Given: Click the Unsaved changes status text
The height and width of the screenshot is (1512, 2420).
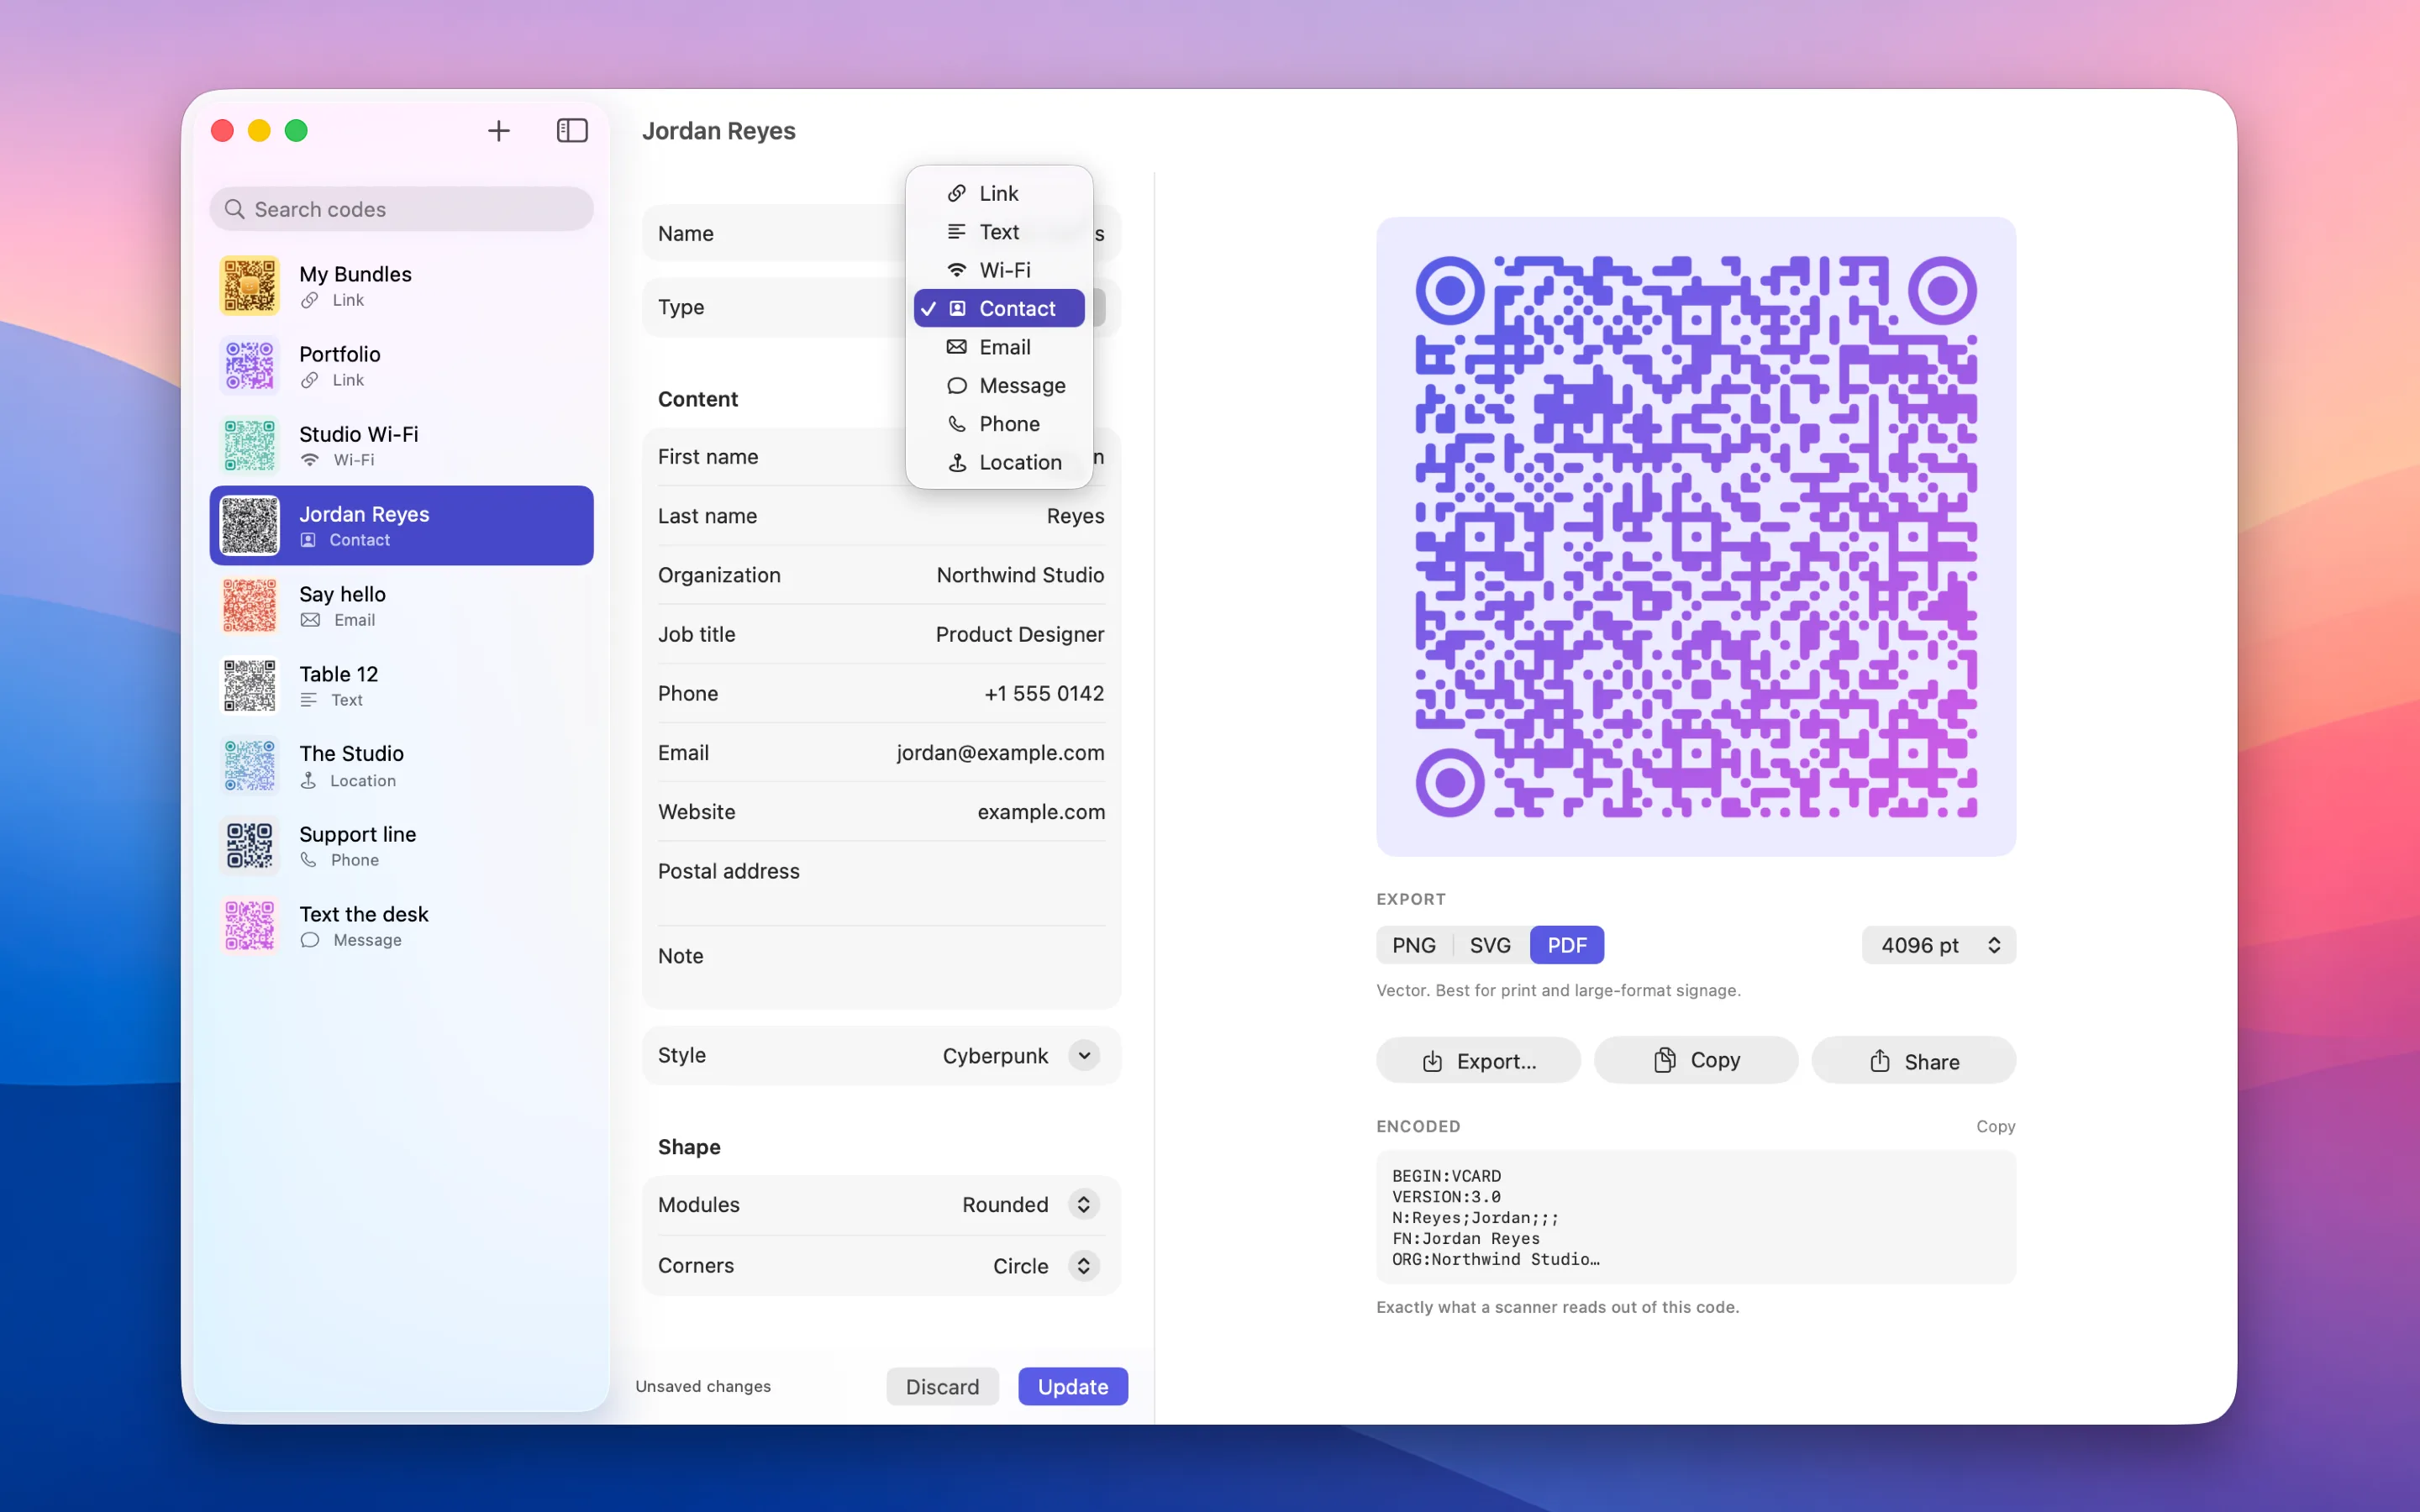Looking at the screenshot, I should (703, 1386).
